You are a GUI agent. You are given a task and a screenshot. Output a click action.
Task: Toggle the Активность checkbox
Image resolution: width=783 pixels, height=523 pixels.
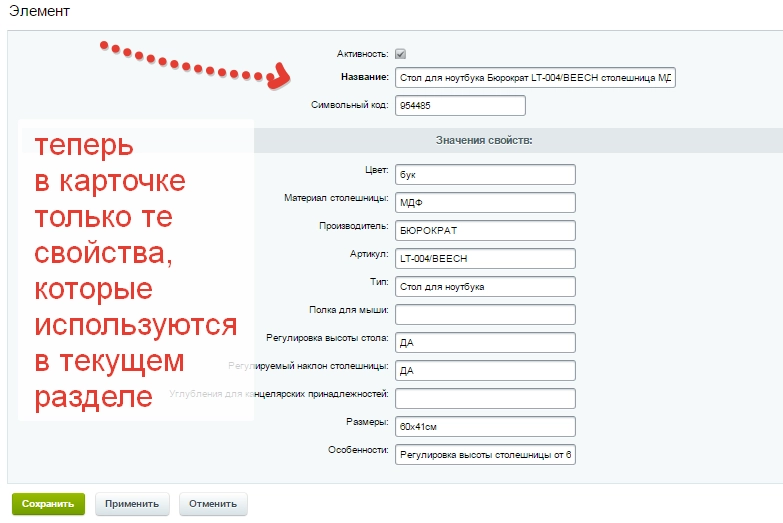pyautogui.click(x=400, y=54)
